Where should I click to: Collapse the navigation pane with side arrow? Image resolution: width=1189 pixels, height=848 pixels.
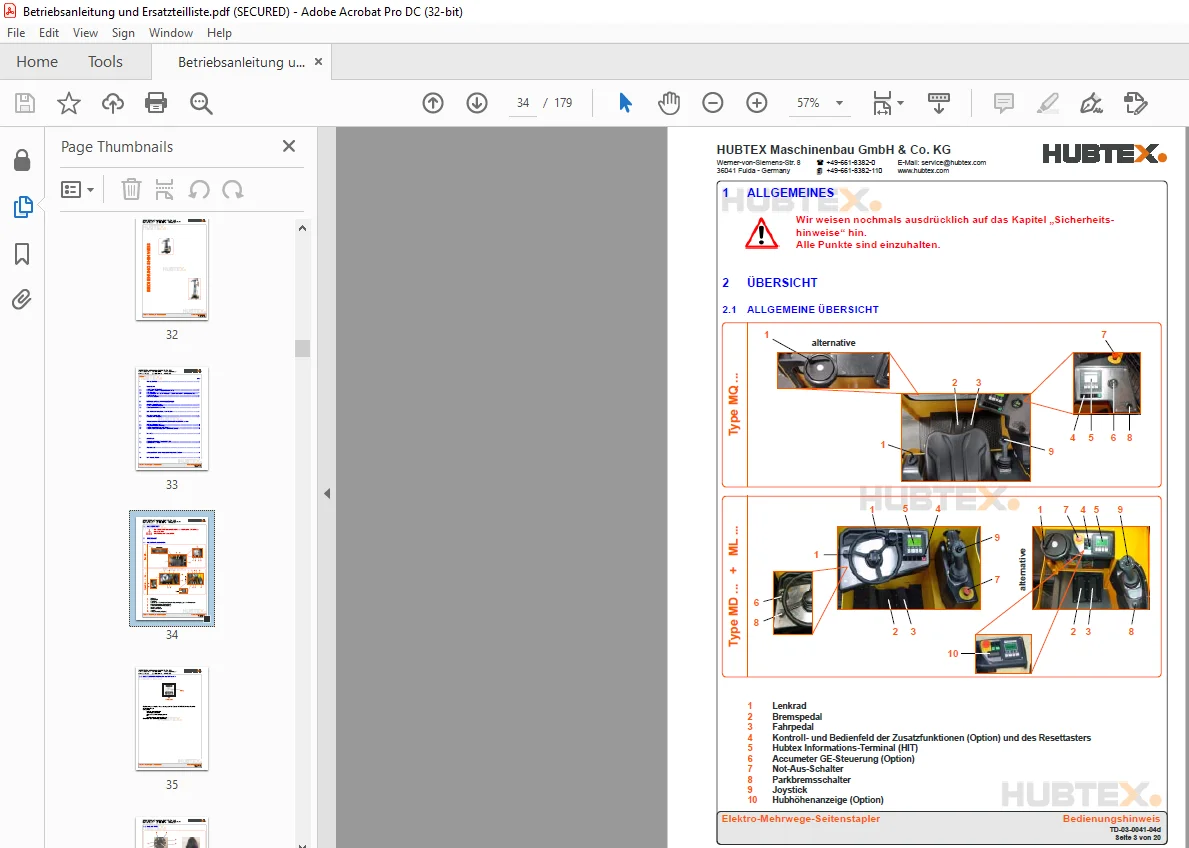pyautogui.click(x=327, y=494)
